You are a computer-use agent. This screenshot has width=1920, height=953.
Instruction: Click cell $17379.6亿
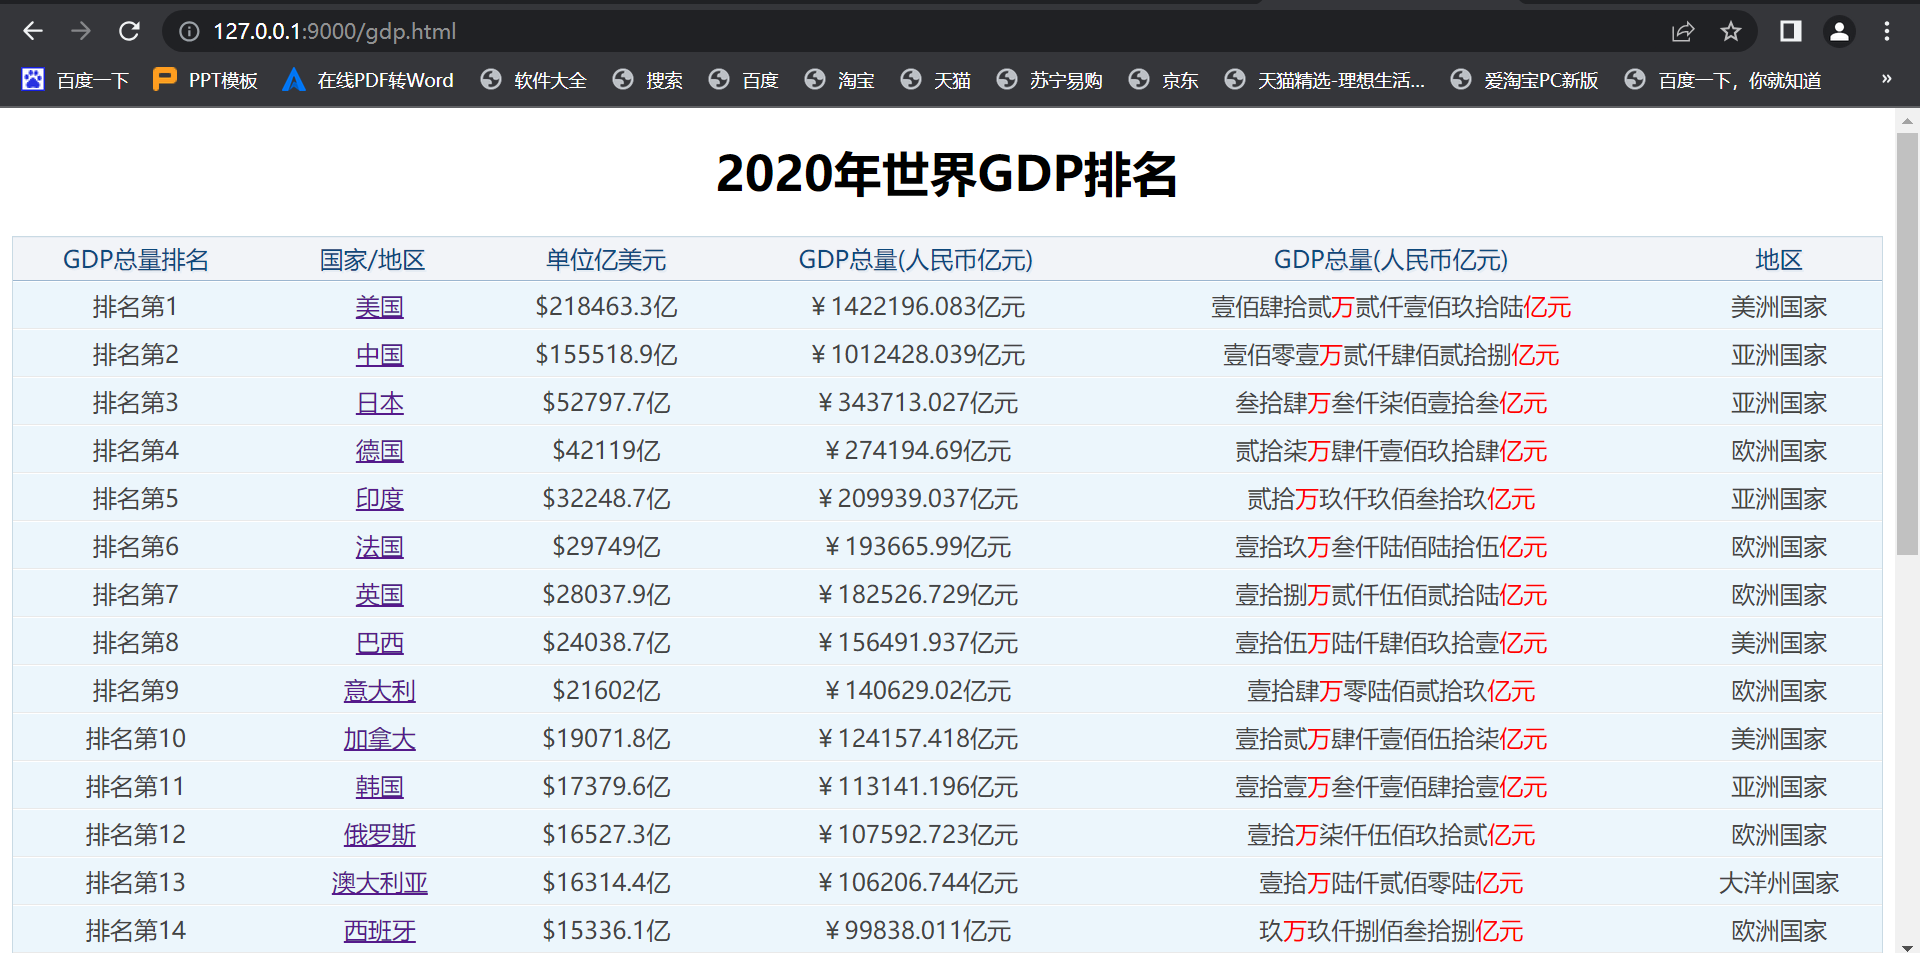tap(606, 787)
